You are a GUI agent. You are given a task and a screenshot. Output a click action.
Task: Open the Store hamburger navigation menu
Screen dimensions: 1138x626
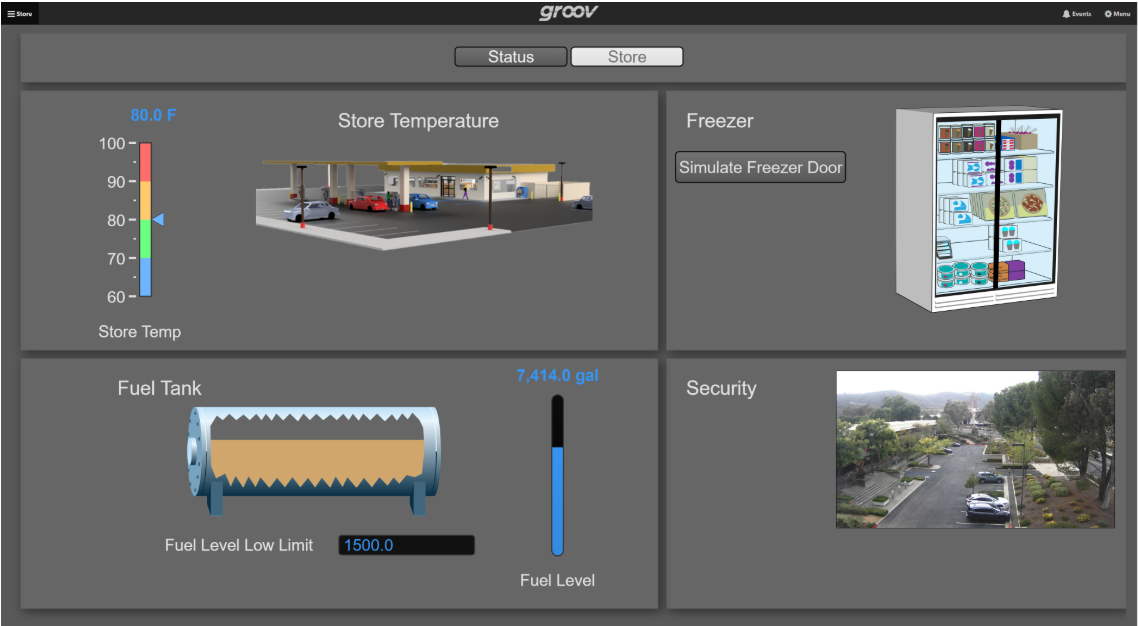(x=20, y=14)
